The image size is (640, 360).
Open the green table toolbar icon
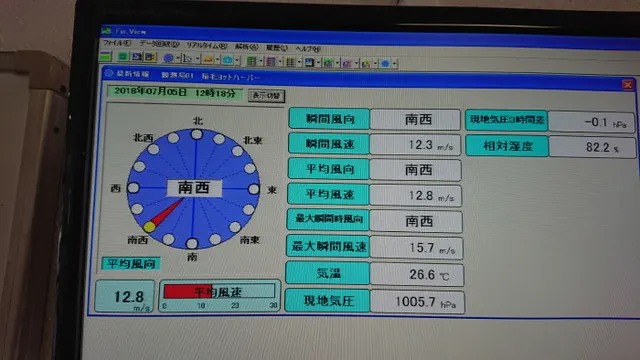click(251, 61)
